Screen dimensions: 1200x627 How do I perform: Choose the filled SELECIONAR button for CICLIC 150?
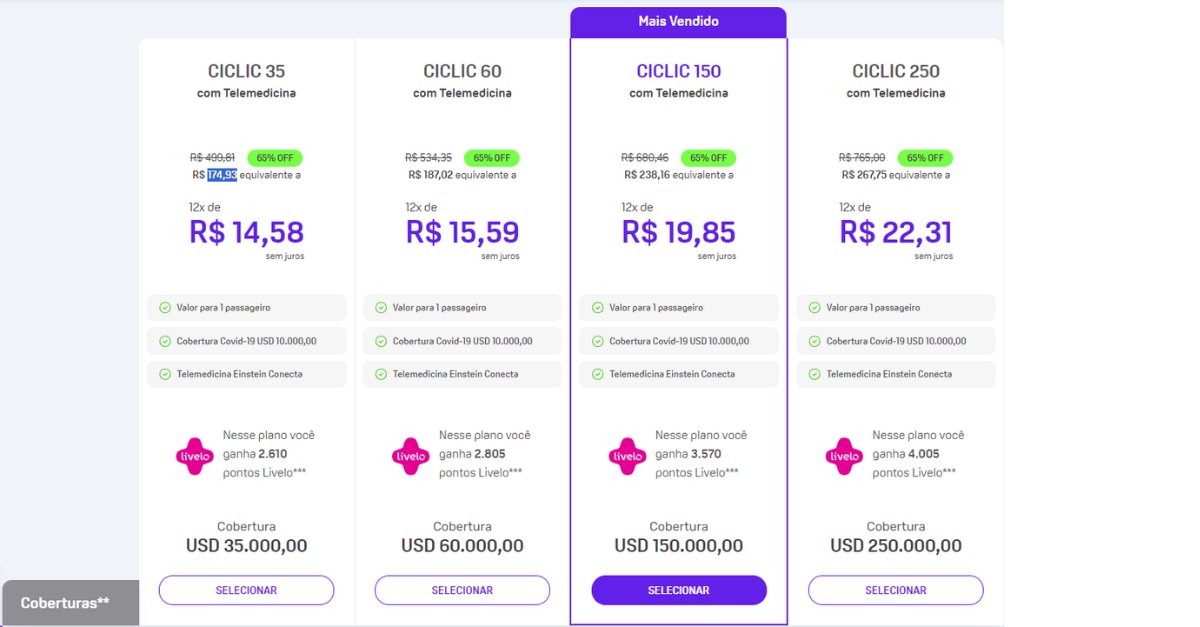(679, 590)
